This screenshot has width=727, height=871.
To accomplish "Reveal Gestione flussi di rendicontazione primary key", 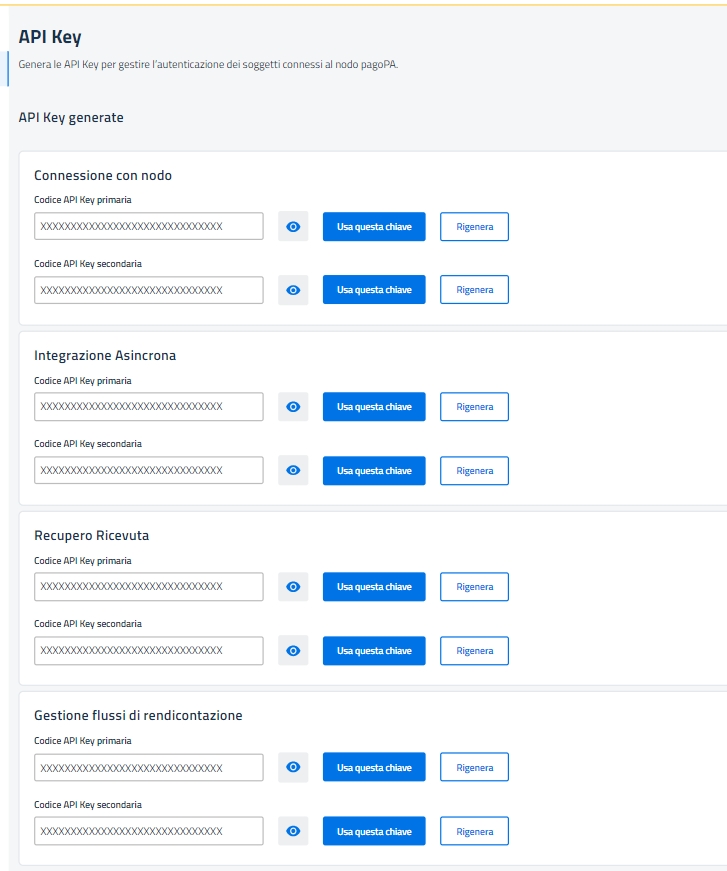I will [x=293, y=767].
